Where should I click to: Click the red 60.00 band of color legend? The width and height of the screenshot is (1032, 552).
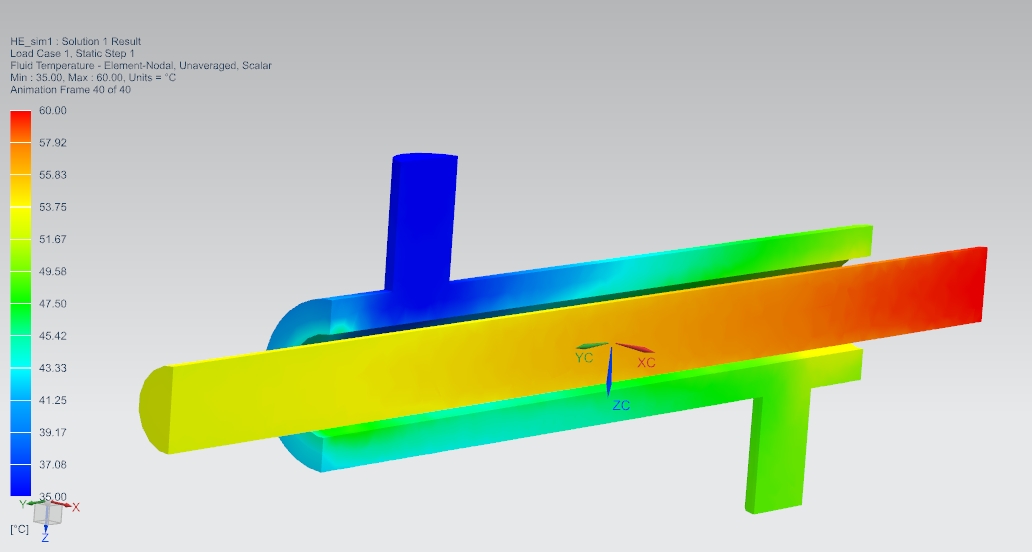pos(20,126)
